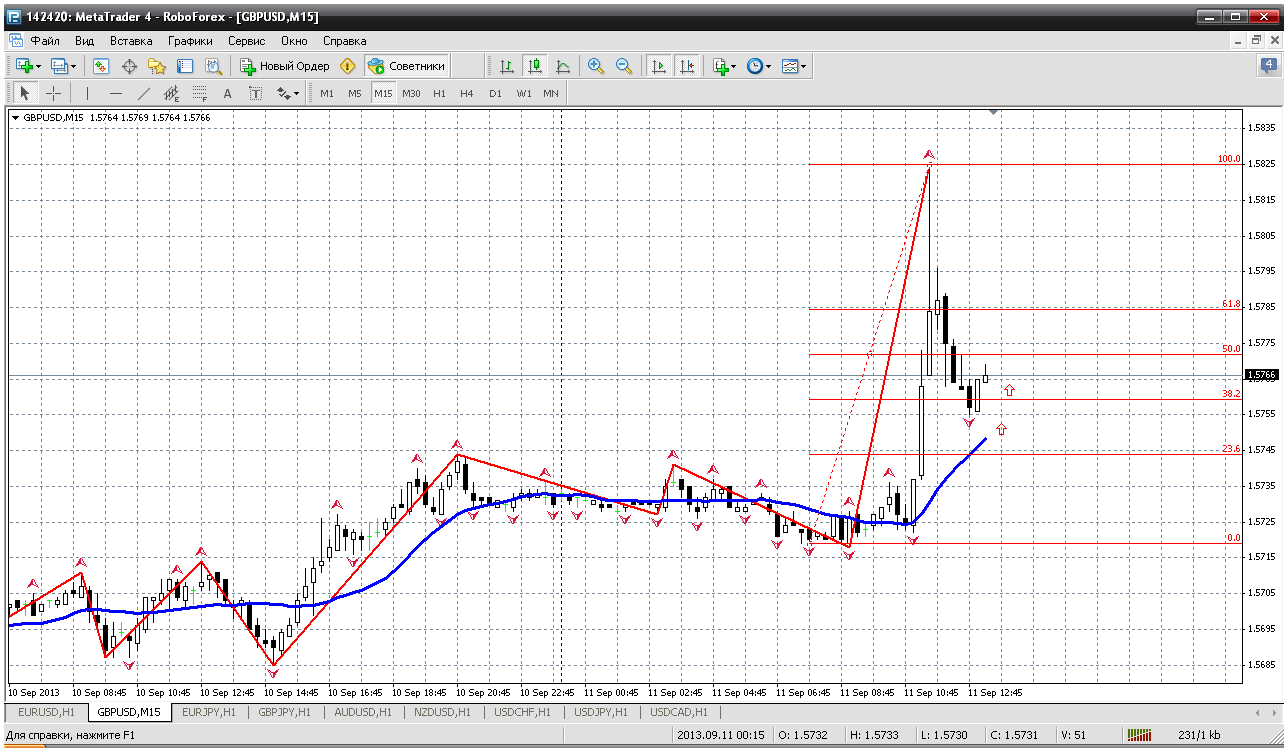Click the Новый Ордер button
The height and width of the screenshot is (748, 1288).
click(285, 66)
